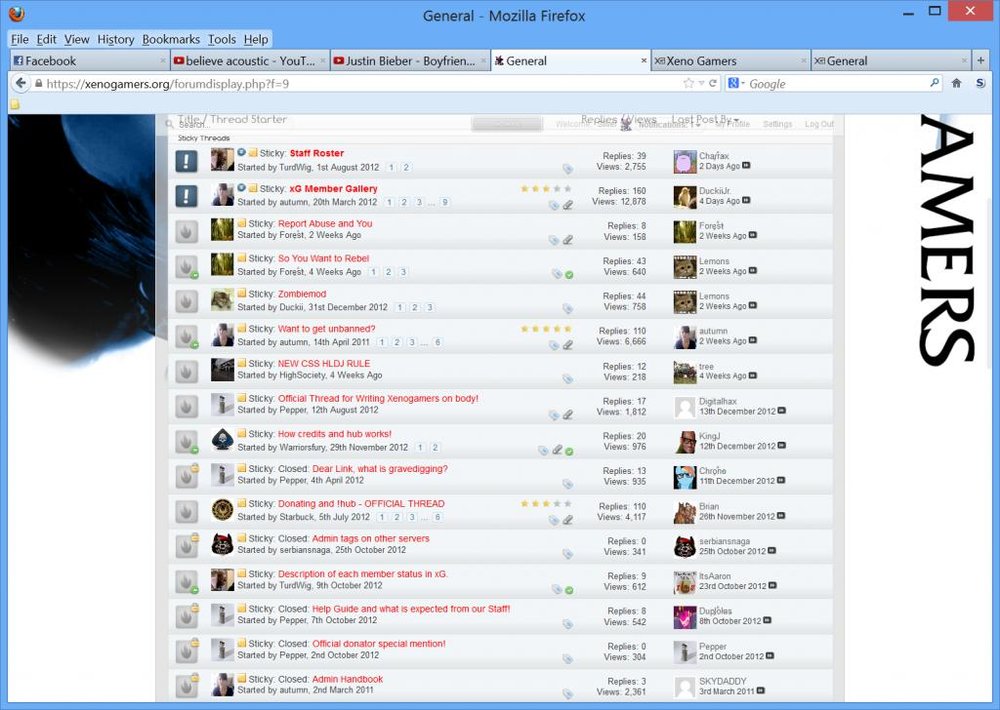The width and height of the screenshot is (1000, 710).
Task: Switch to Justin Bieber Boyfriend tab
Action: pyautogui.click(x=410, y=61)
